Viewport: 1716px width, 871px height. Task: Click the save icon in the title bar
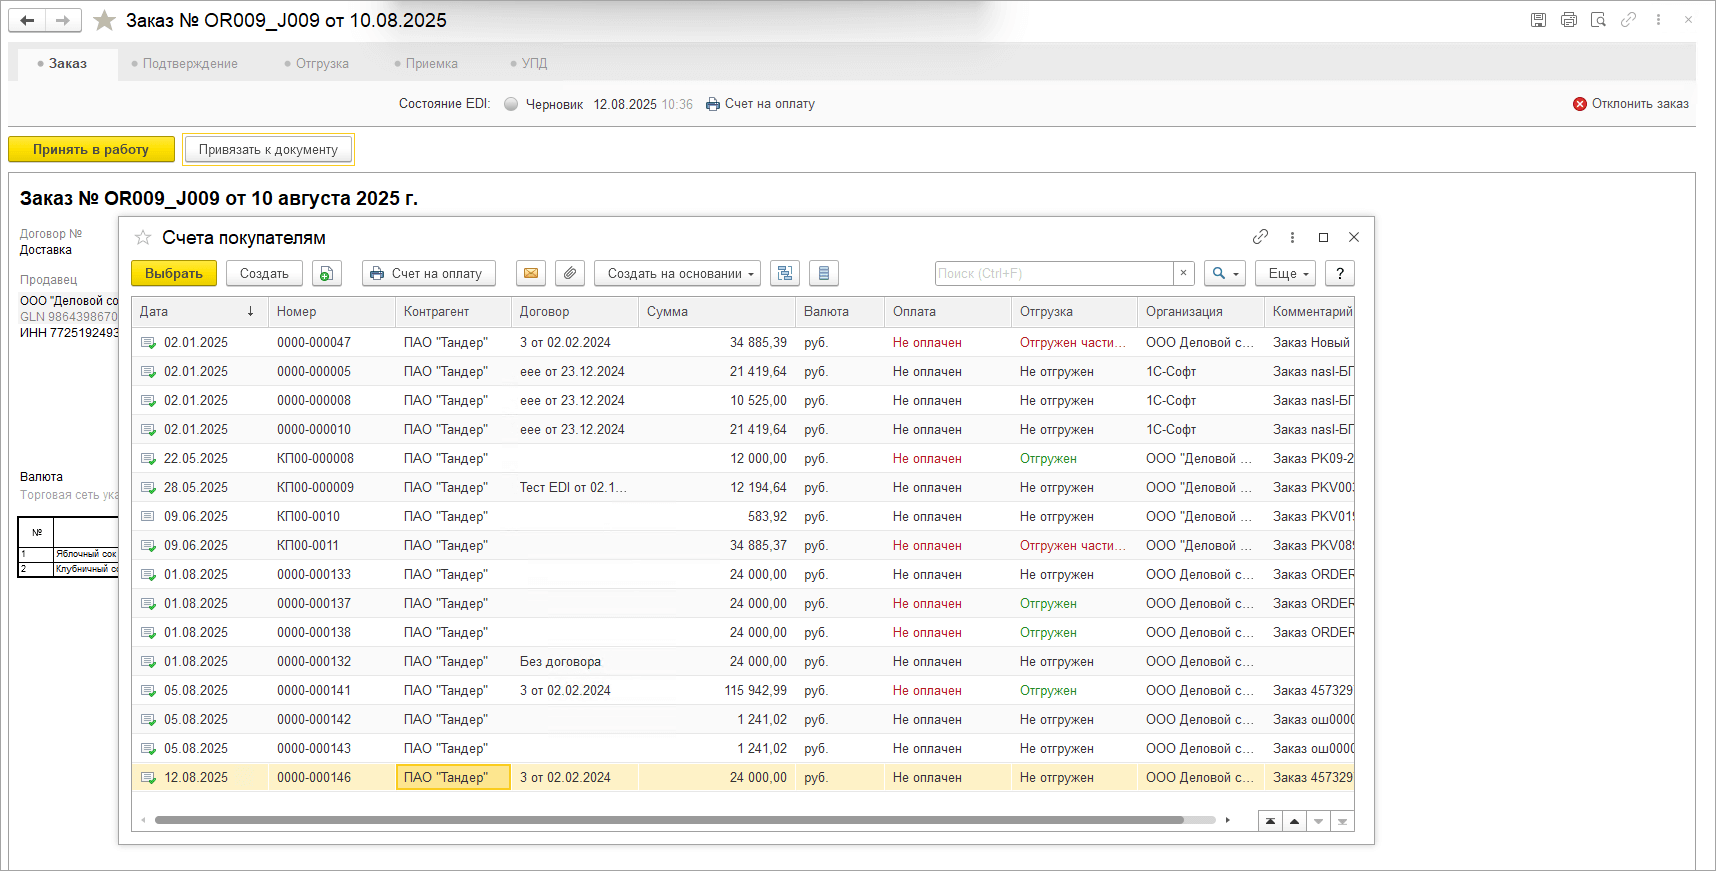[1538, 20]
